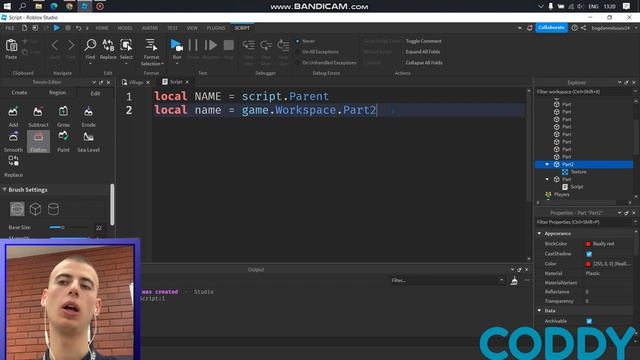Switch to the PLUGINS ribbon tab
This screenshot has width=640, height=360.
coord(216,28)
